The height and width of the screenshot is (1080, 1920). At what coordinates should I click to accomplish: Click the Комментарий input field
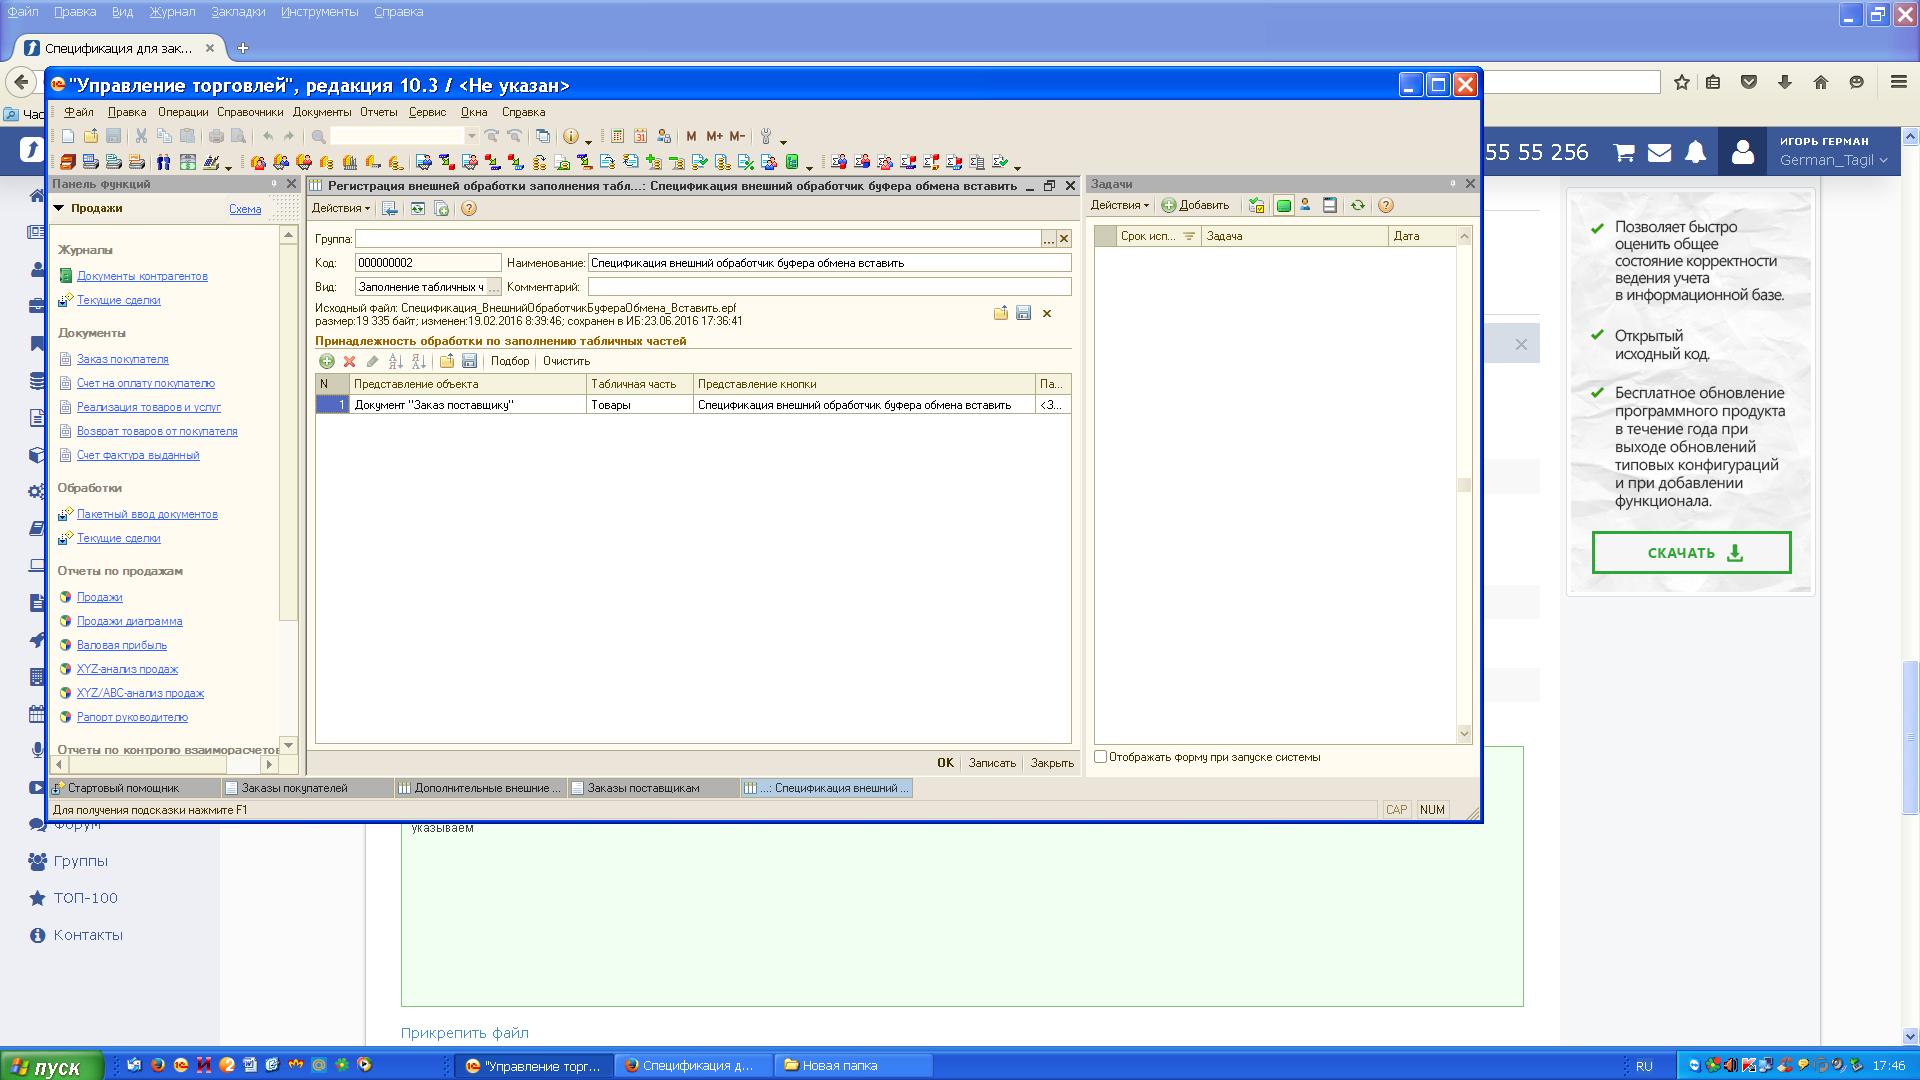[x=829, y=287]
